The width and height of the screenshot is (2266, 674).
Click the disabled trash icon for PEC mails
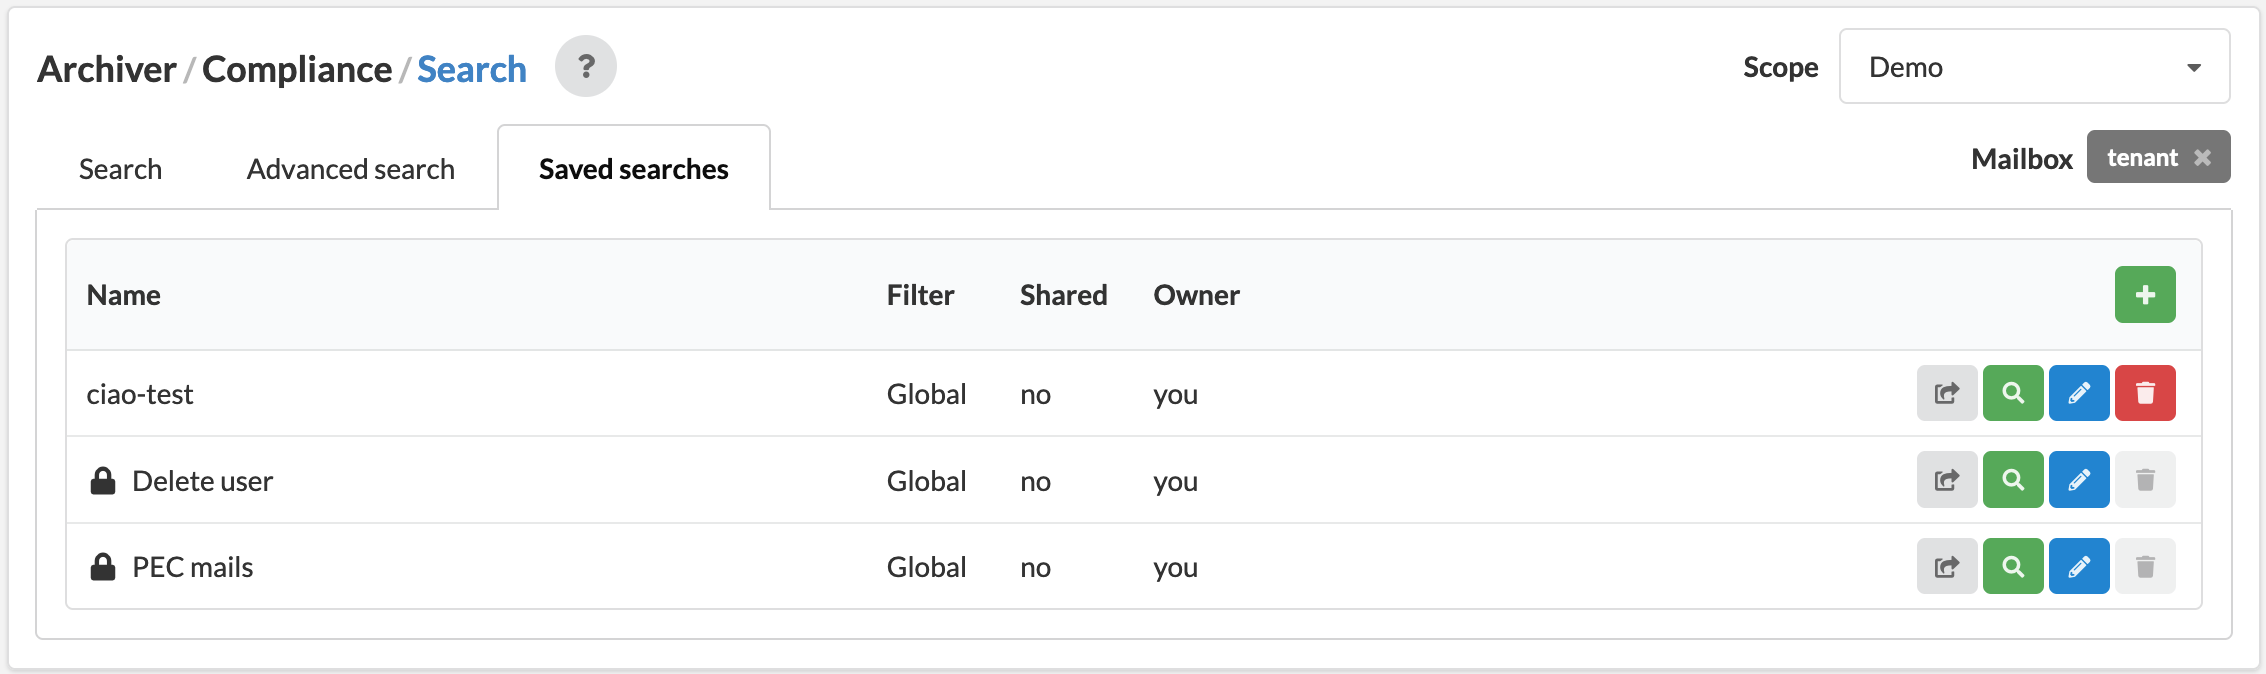[x=2145, y=566]
